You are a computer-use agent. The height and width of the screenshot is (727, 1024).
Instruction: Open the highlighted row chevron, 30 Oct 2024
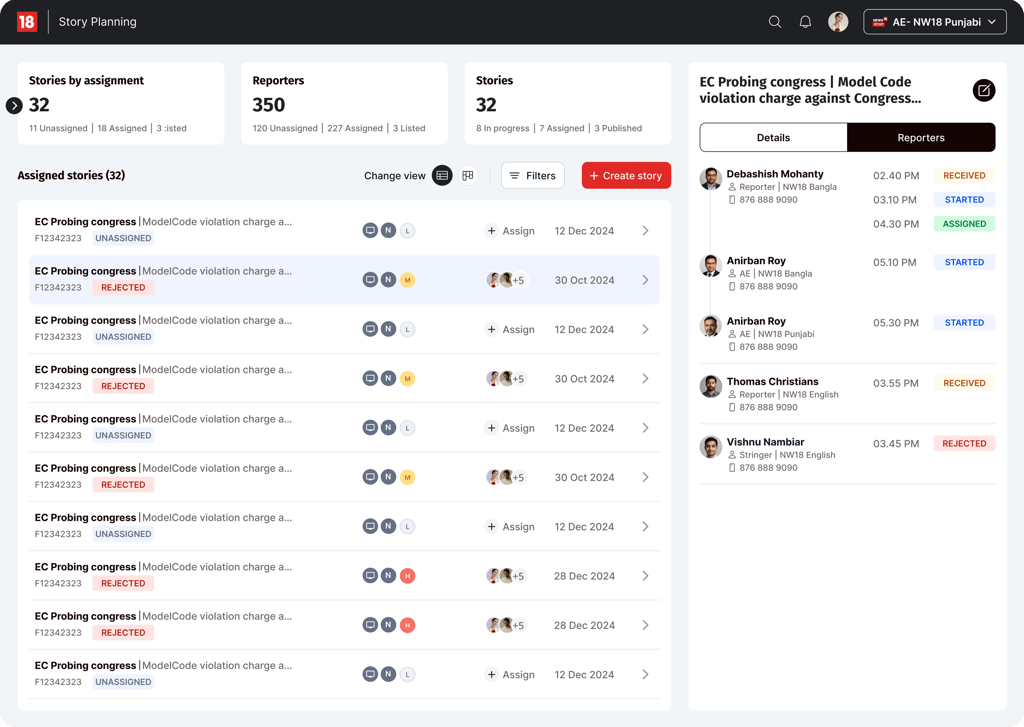click(x=645, y=280)
